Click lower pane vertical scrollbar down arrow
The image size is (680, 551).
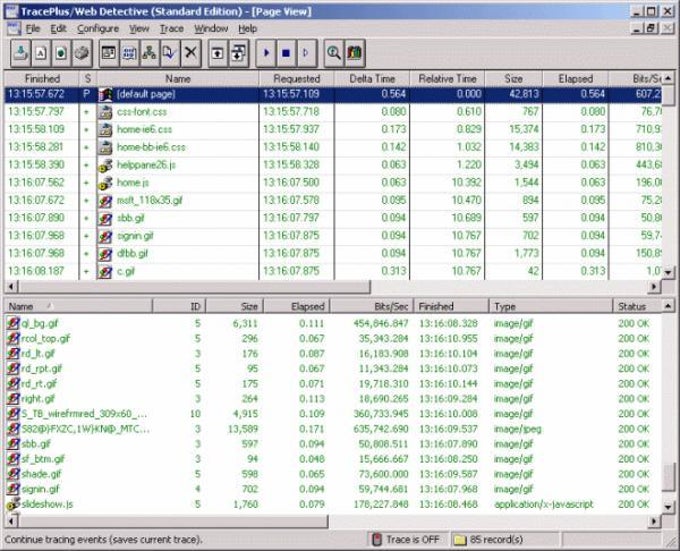[668, 506]
